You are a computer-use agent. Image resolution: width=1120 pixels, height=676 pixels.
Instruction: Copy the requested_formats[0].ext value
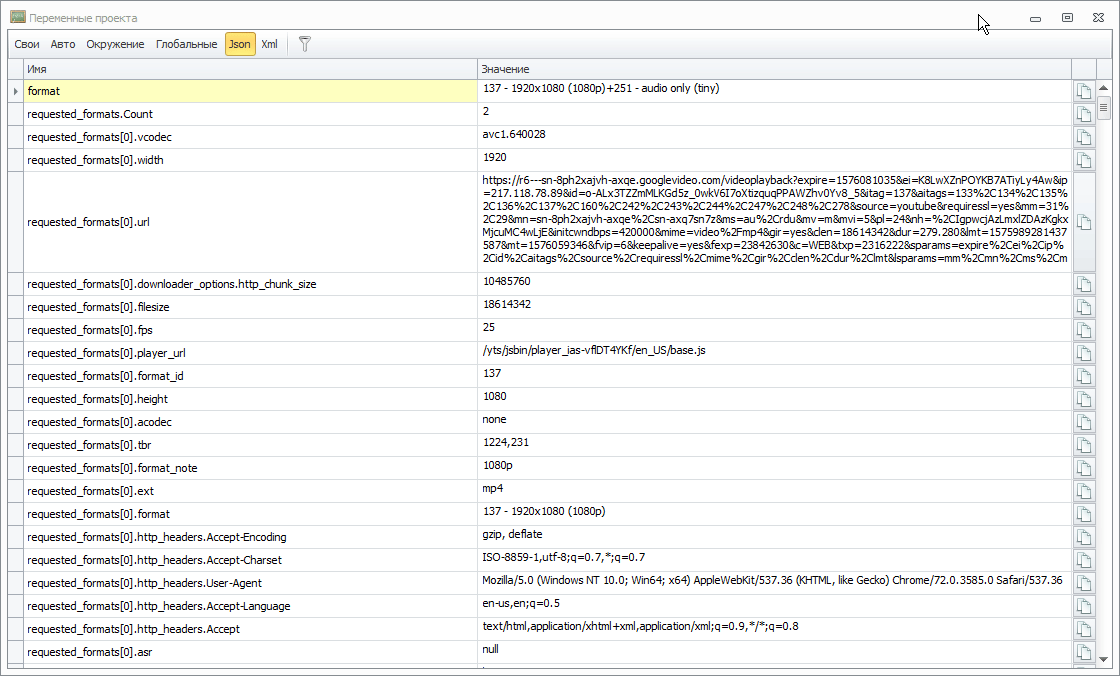click(x=1083, y=491)
